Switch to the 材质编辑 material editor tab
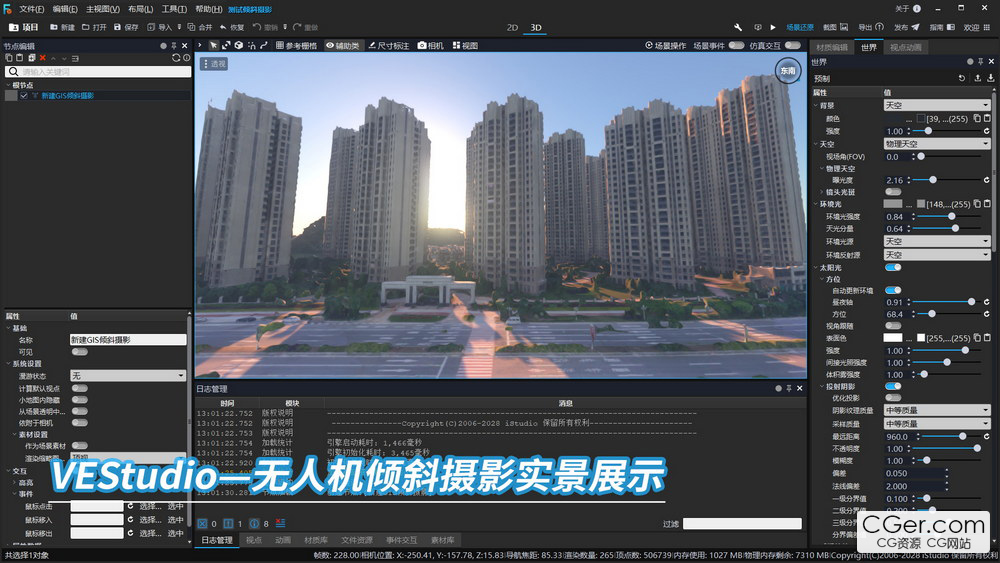Image resolution: width=1000 pixels, height=563 pixels. point(832,47)
